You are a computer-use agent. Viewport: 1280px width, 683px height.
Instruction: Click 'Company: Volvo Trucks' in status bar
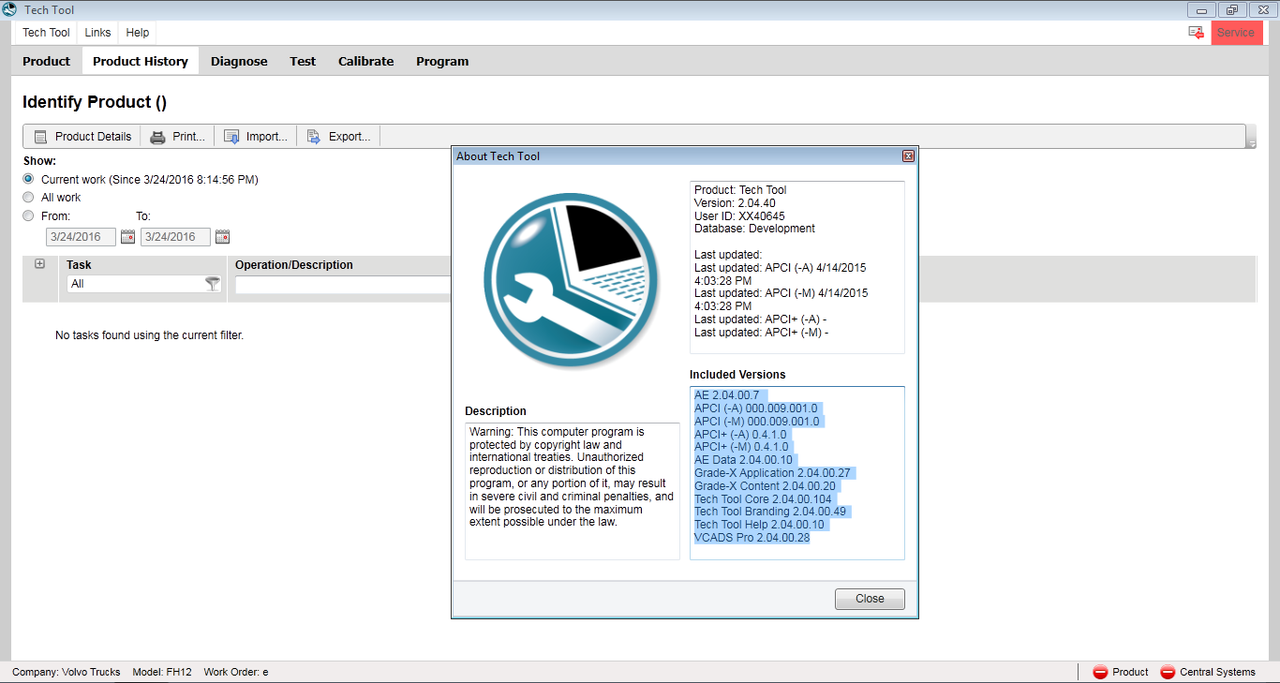(66, 672)
